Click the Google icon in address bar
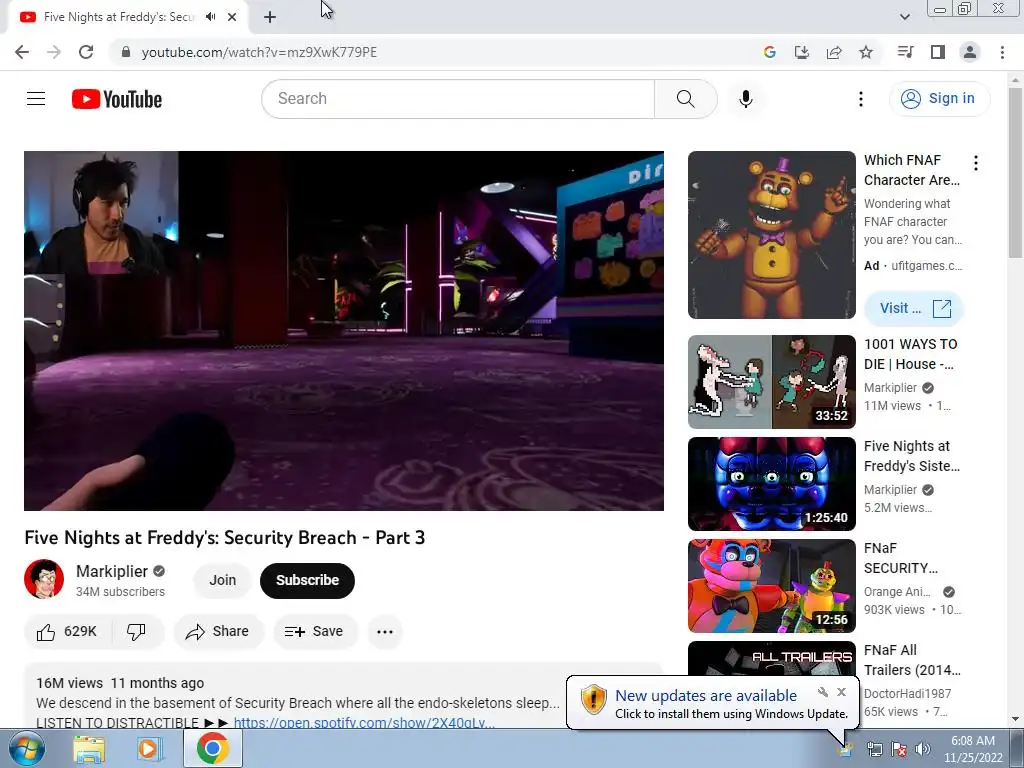Screen dimensions: 1024x768 pos(769,52)
